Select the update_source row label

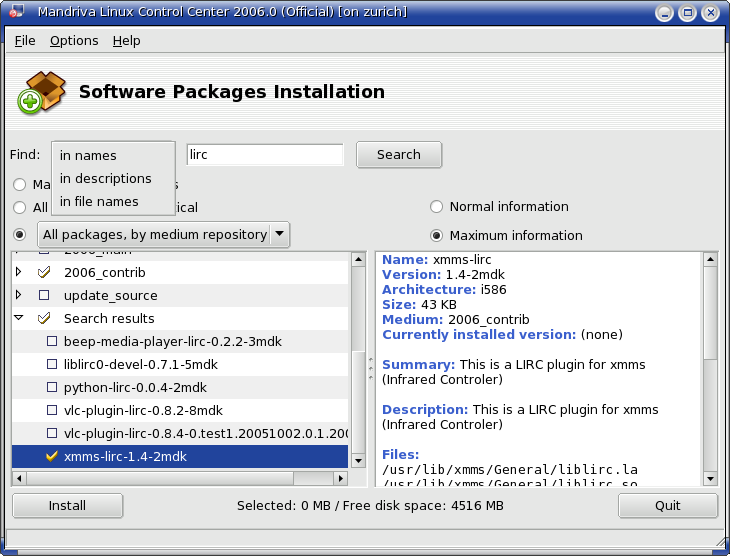111,296
